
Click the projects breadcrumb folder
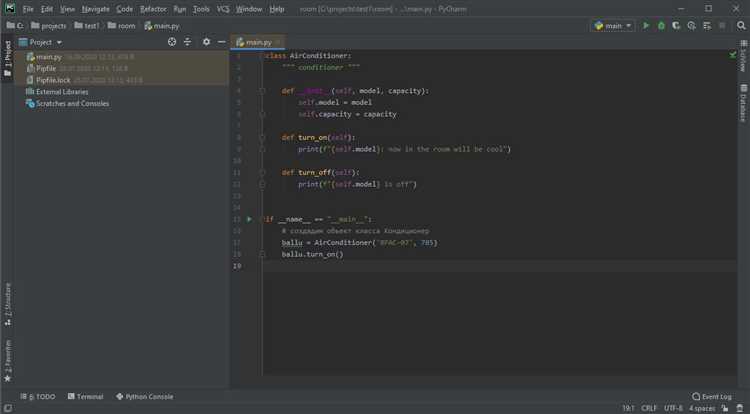[x=48, y=26]
